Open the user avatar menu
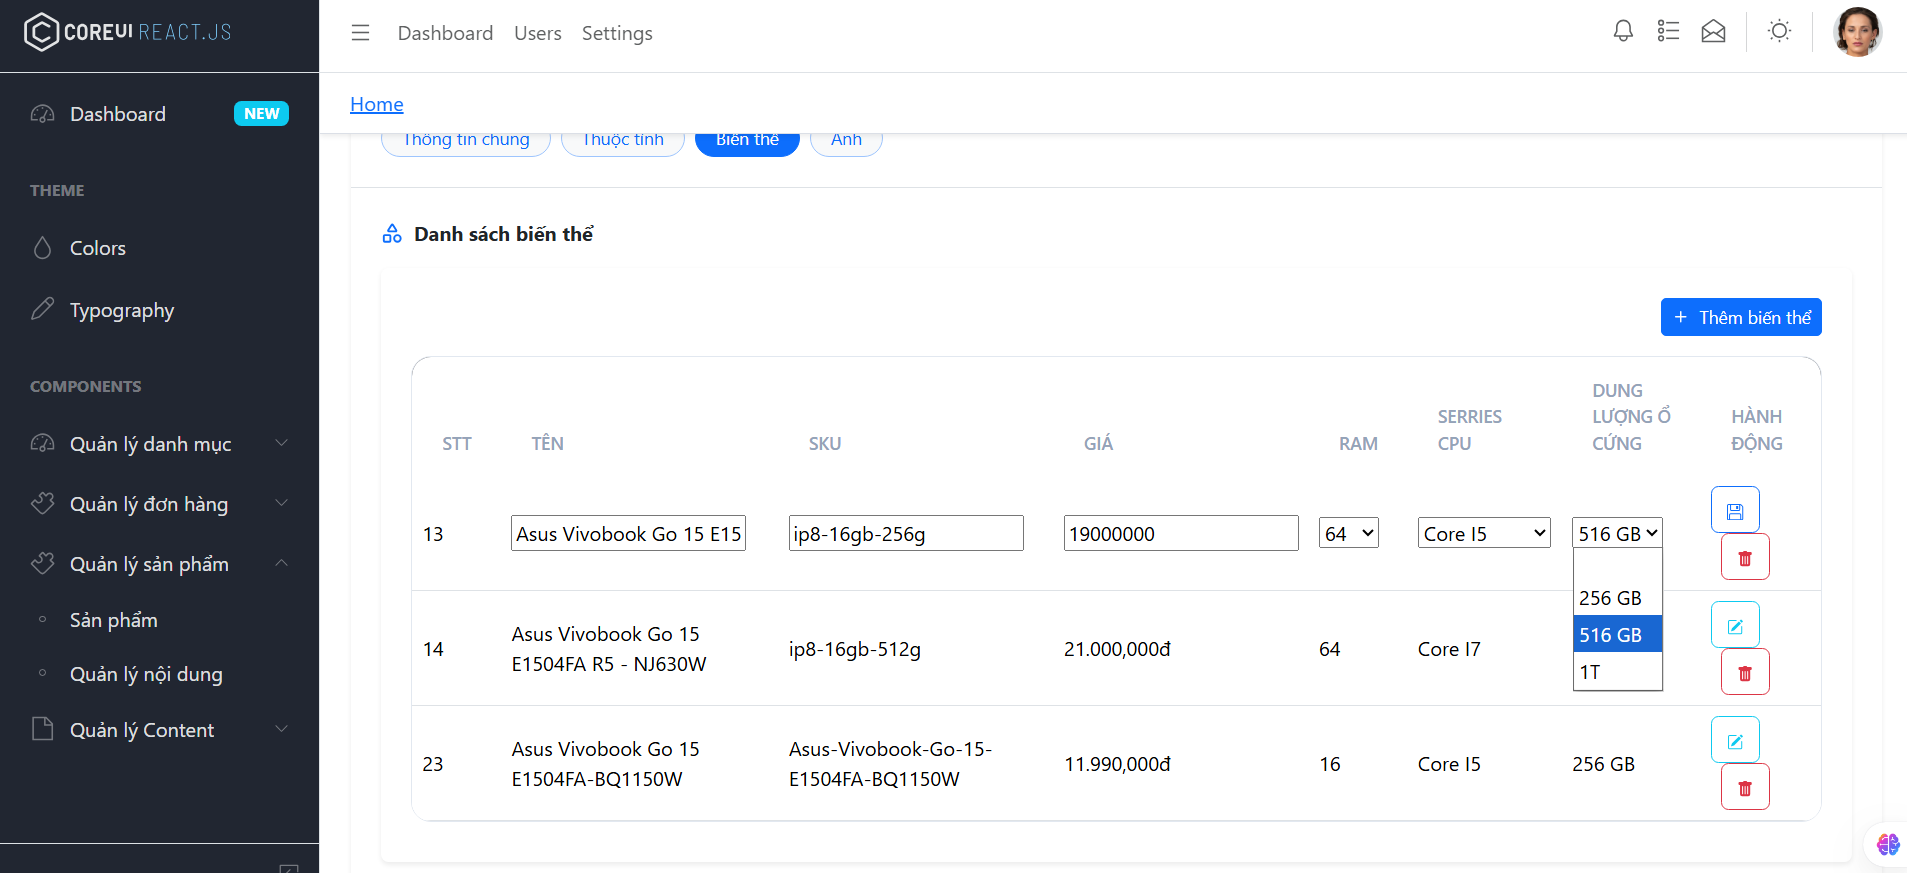The width and height of the screenshot is (1907, 873). coord(1858,32)
